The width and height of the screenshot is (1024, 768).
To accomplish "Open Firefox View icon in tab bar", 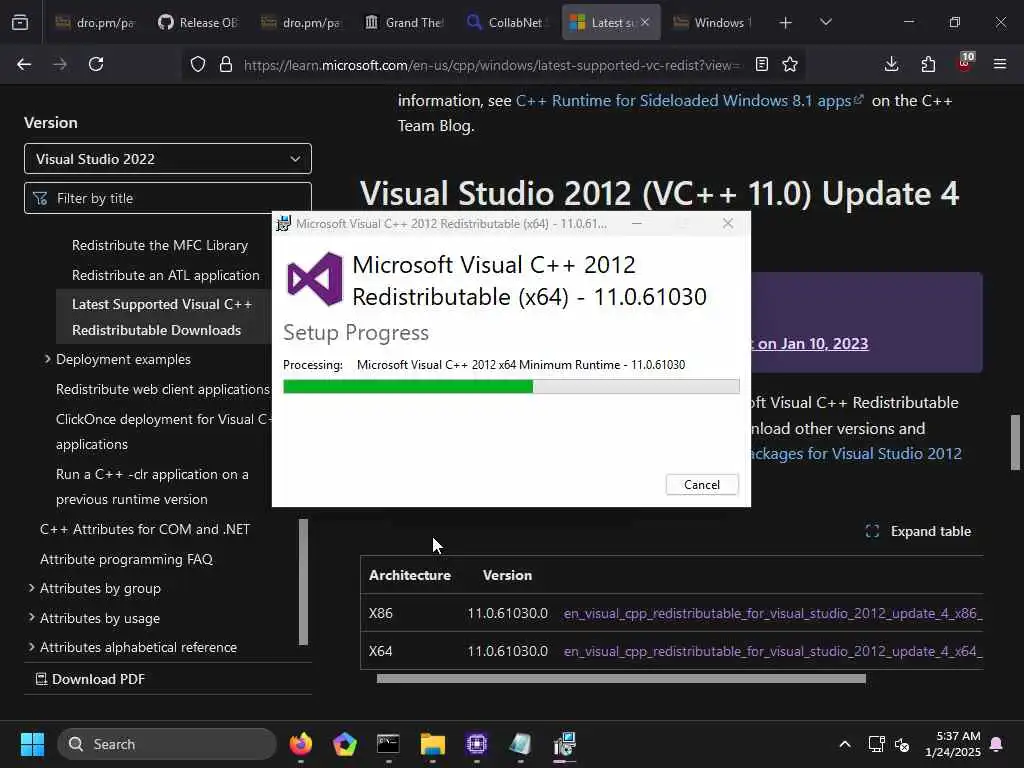I will click(x=20, y=22).
